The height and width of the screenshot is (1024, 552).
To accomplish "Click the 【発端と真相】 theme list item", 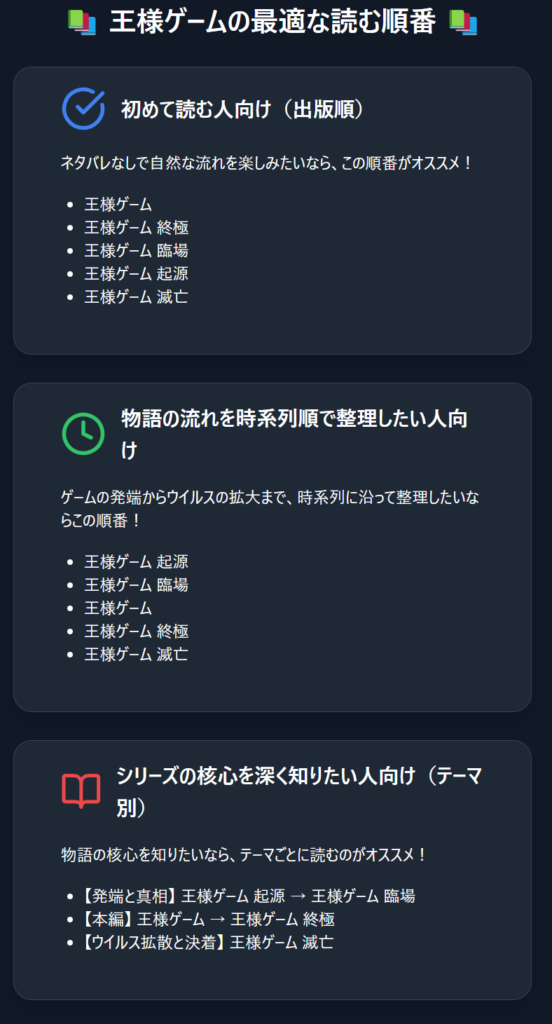I will point(246,896).
